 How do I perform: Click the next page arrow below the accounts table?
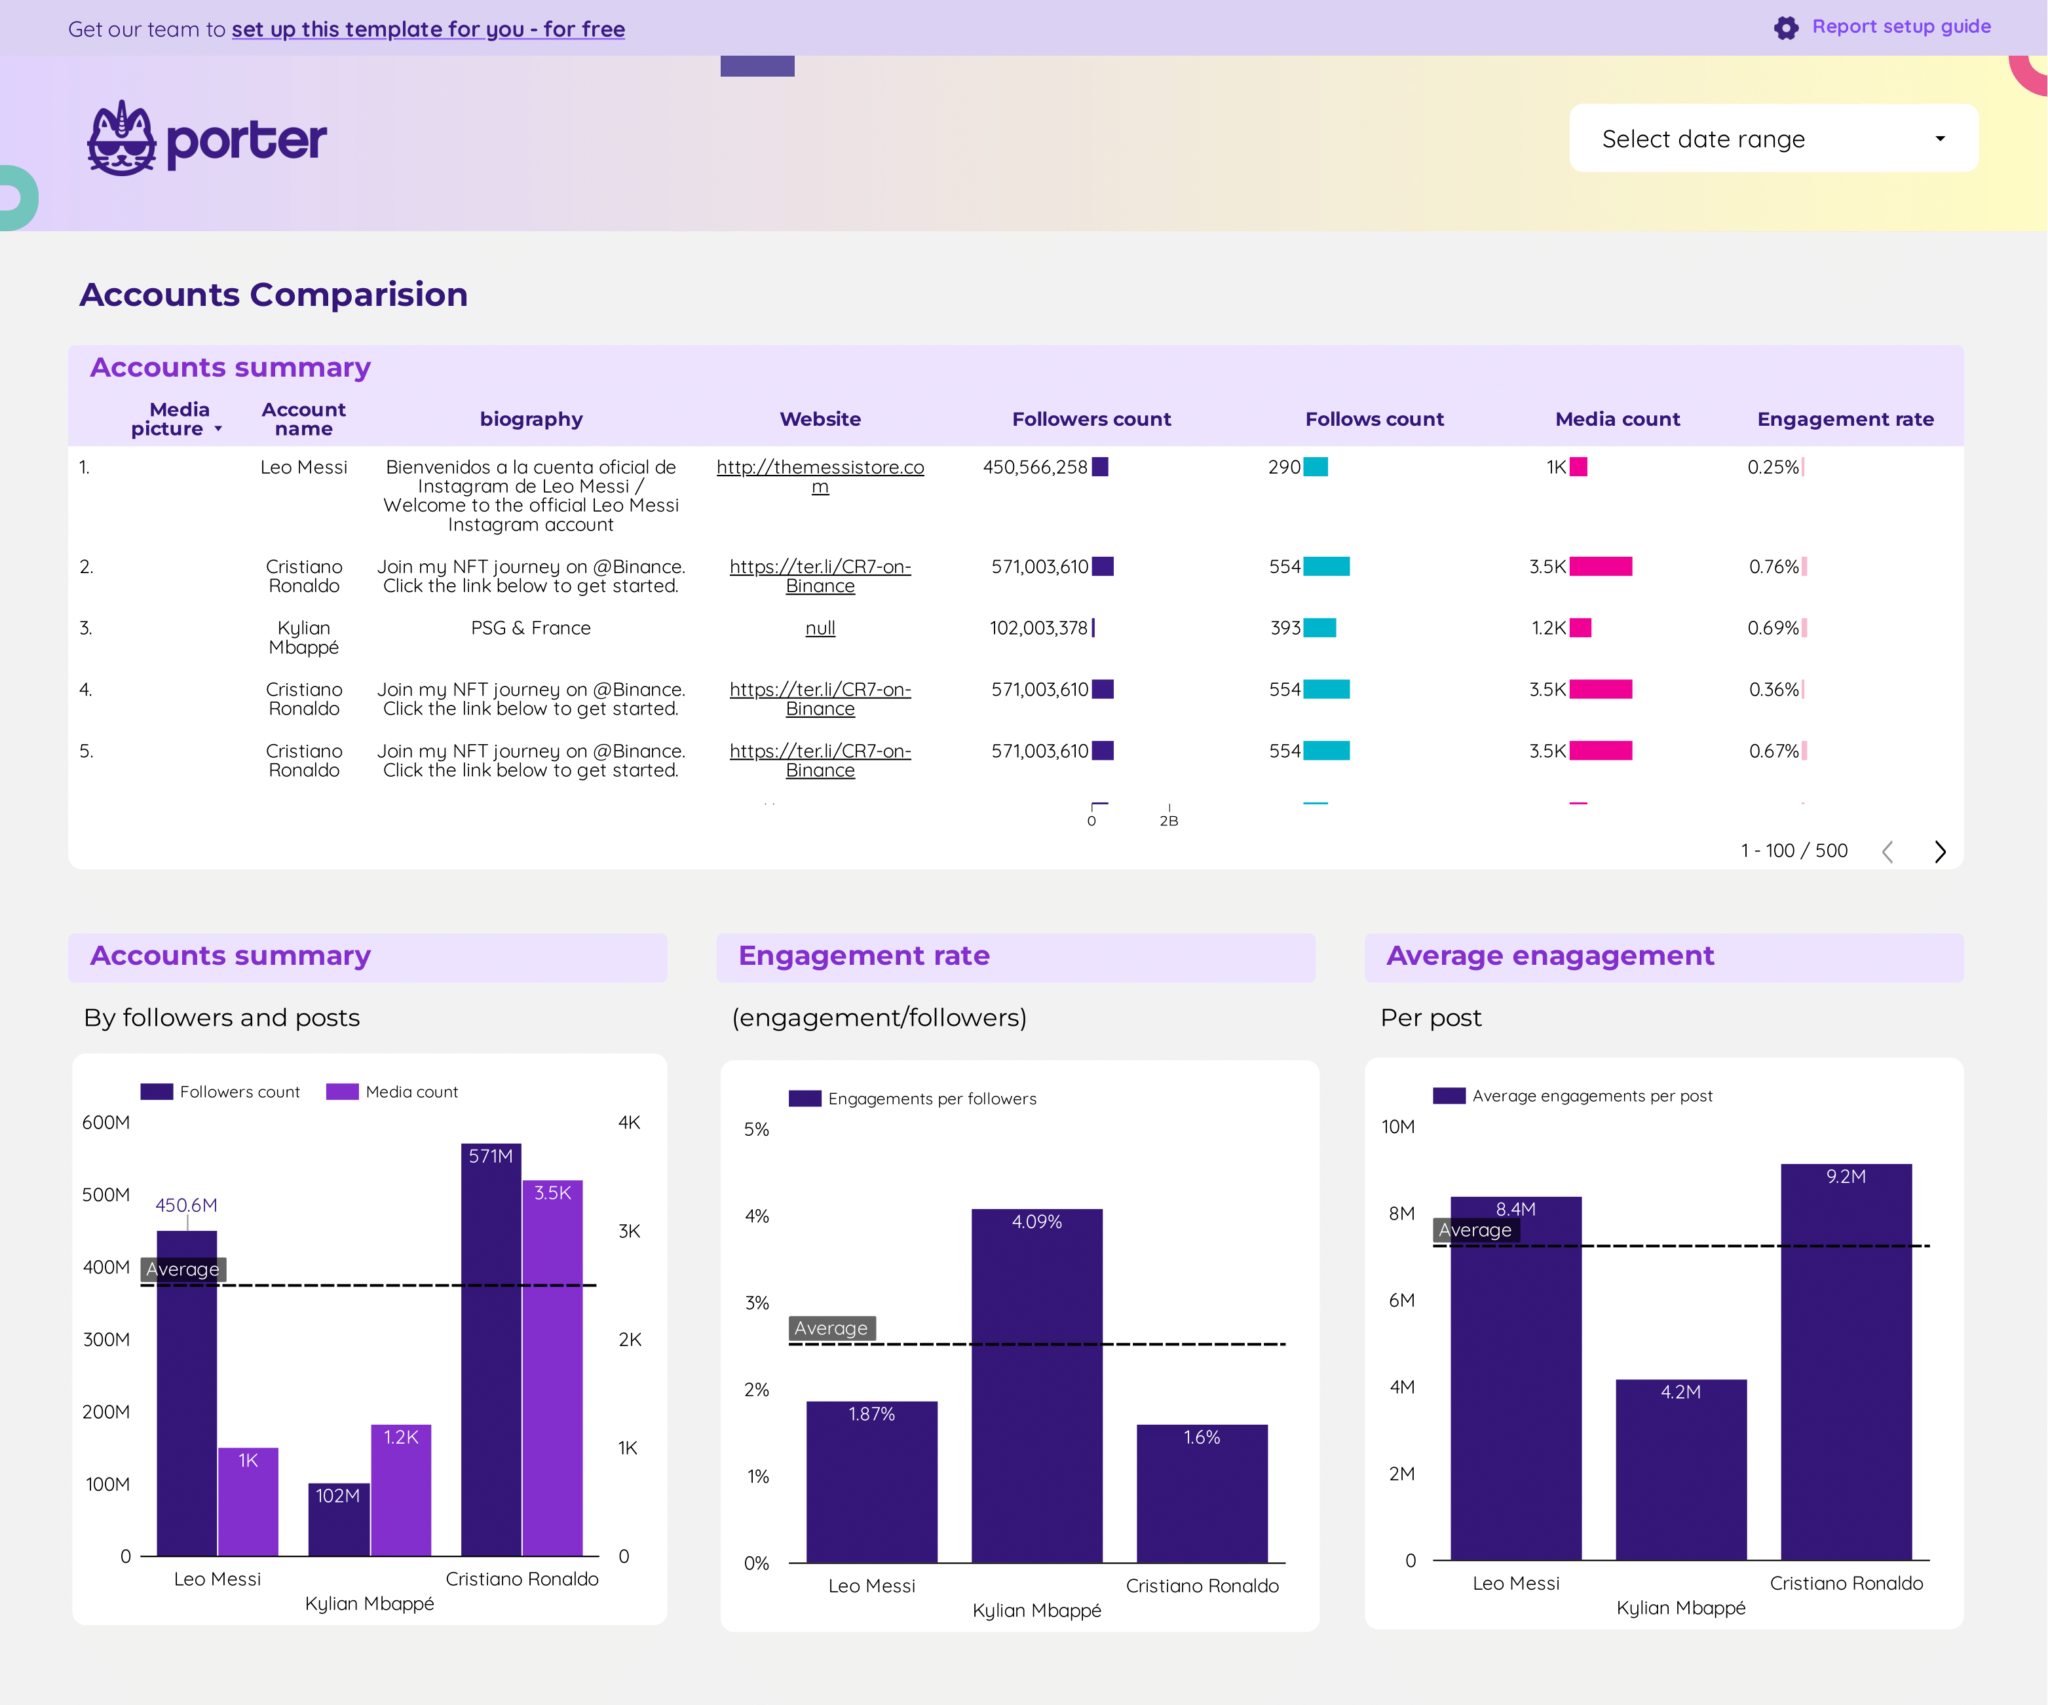1941,851
